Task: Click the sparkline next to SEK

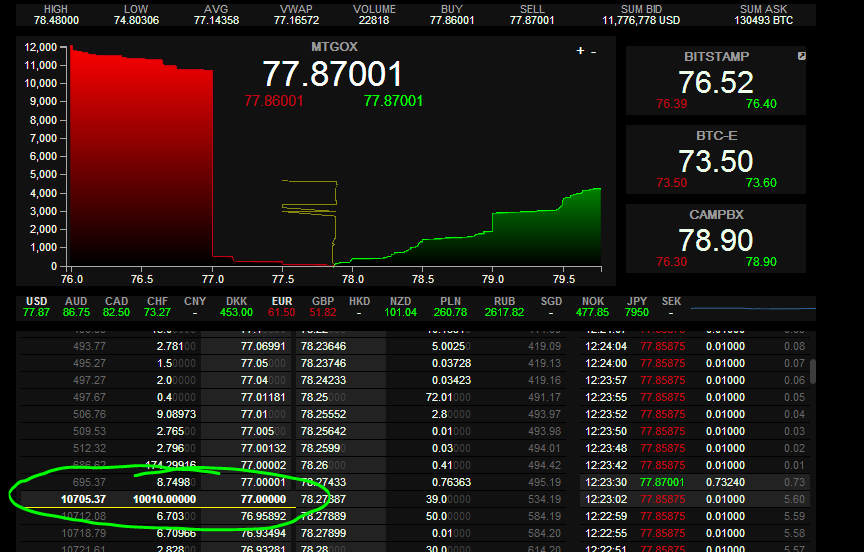Action: pyautogui.click(x=753, y=308)
